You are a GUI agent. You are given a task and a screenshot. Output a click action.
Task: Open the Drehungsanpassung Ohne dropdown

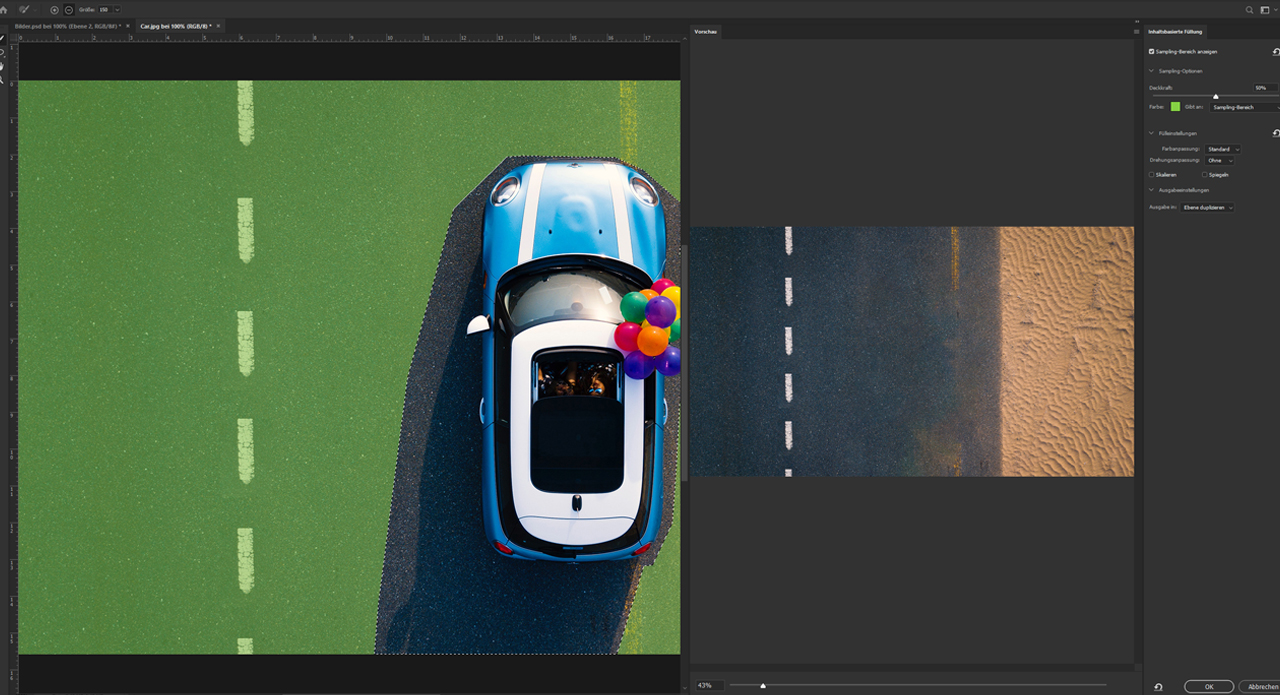point(1219,160)
